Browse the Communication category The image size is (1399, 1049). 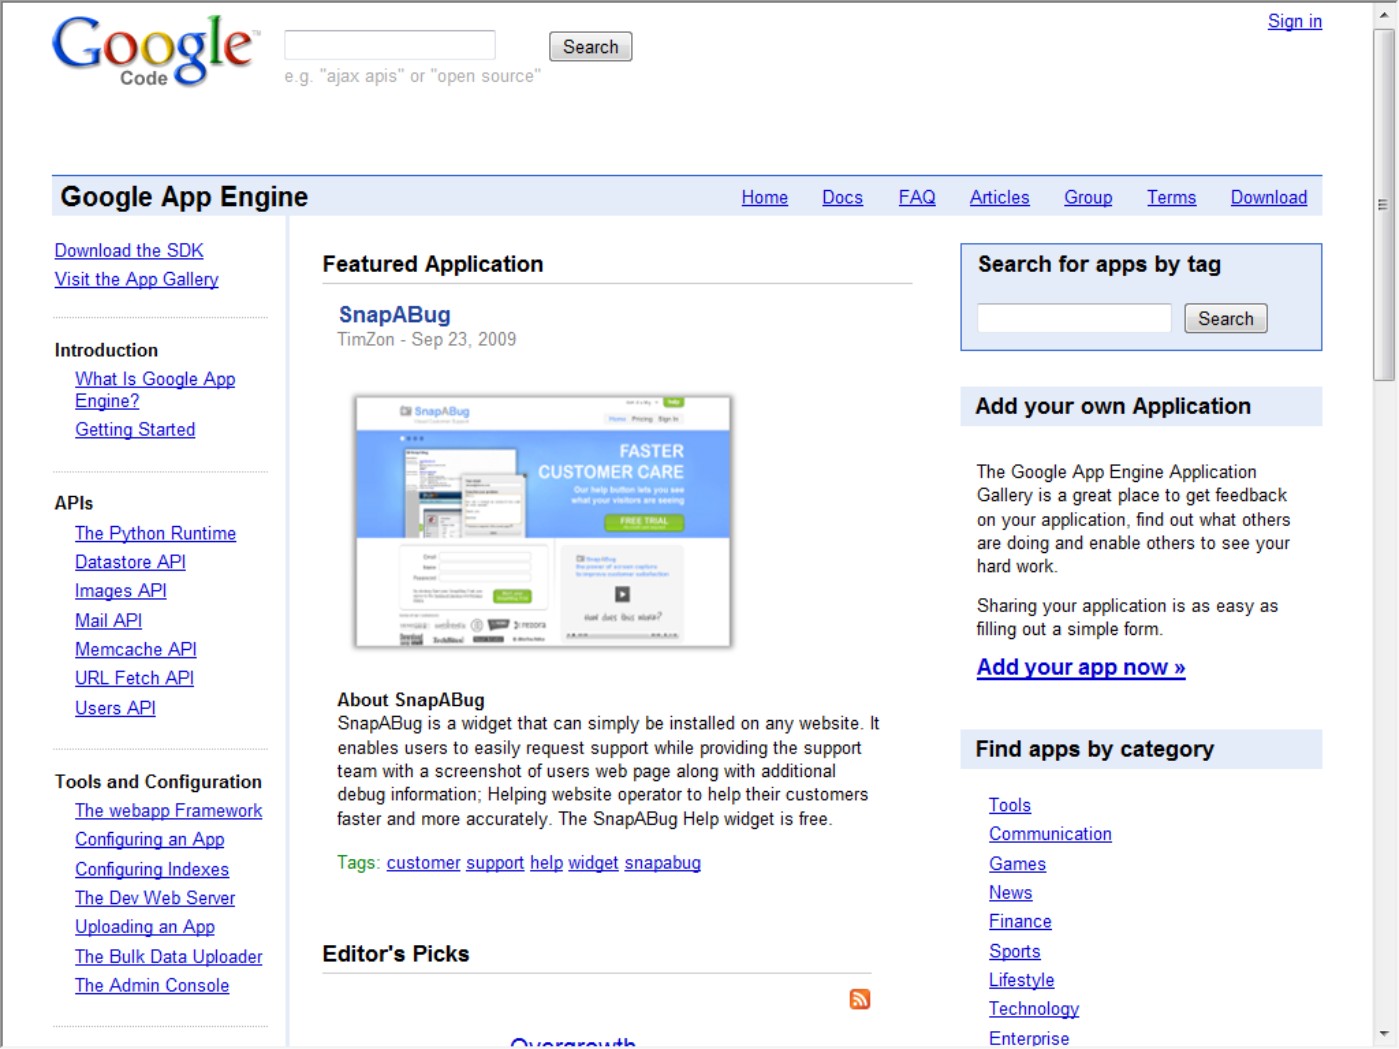tap(1051, 835)
